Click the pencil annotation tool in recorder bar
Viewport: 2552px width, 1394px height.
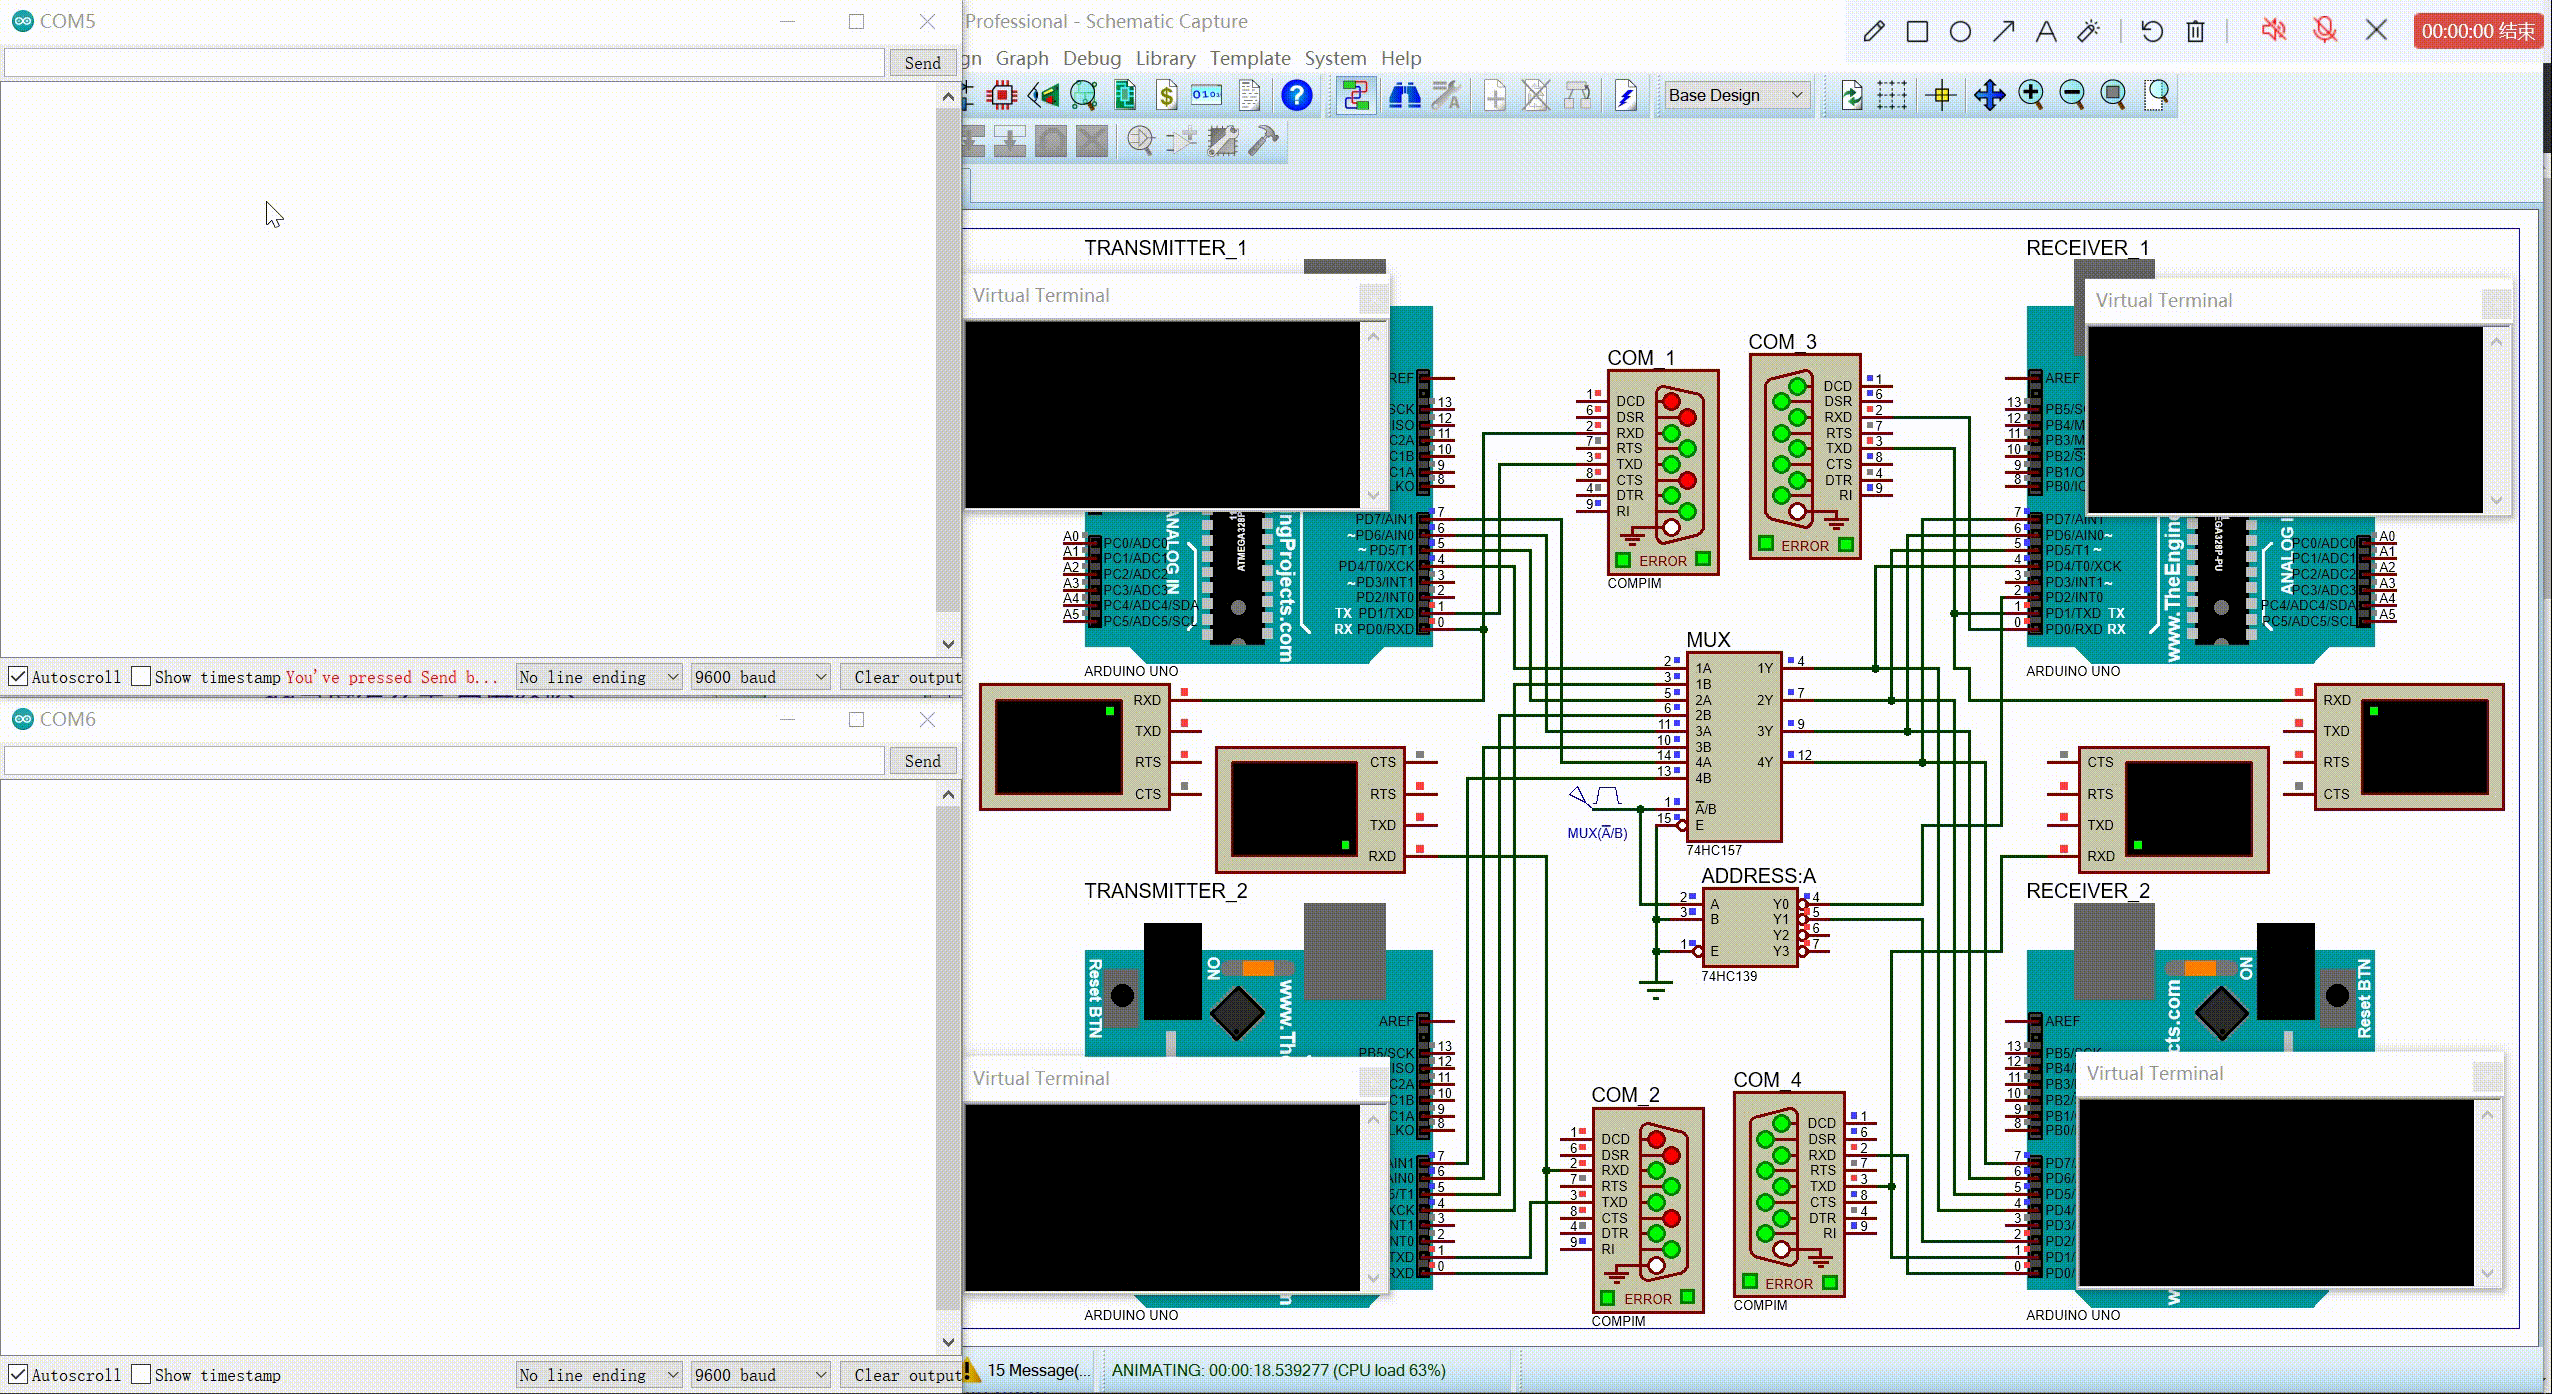(x=1873, y=31)
